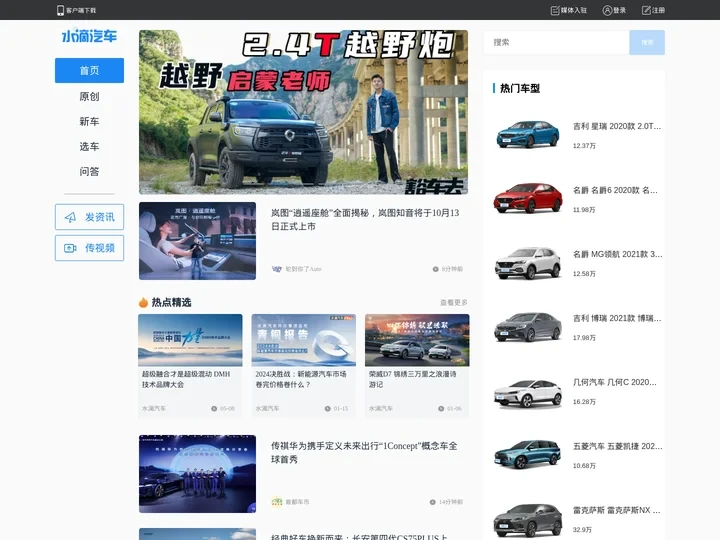720x540 pixels.
Task: Open headline 荣威D7 锦绣三万里之浪漫诗游记
Action: tap(412, 379)
